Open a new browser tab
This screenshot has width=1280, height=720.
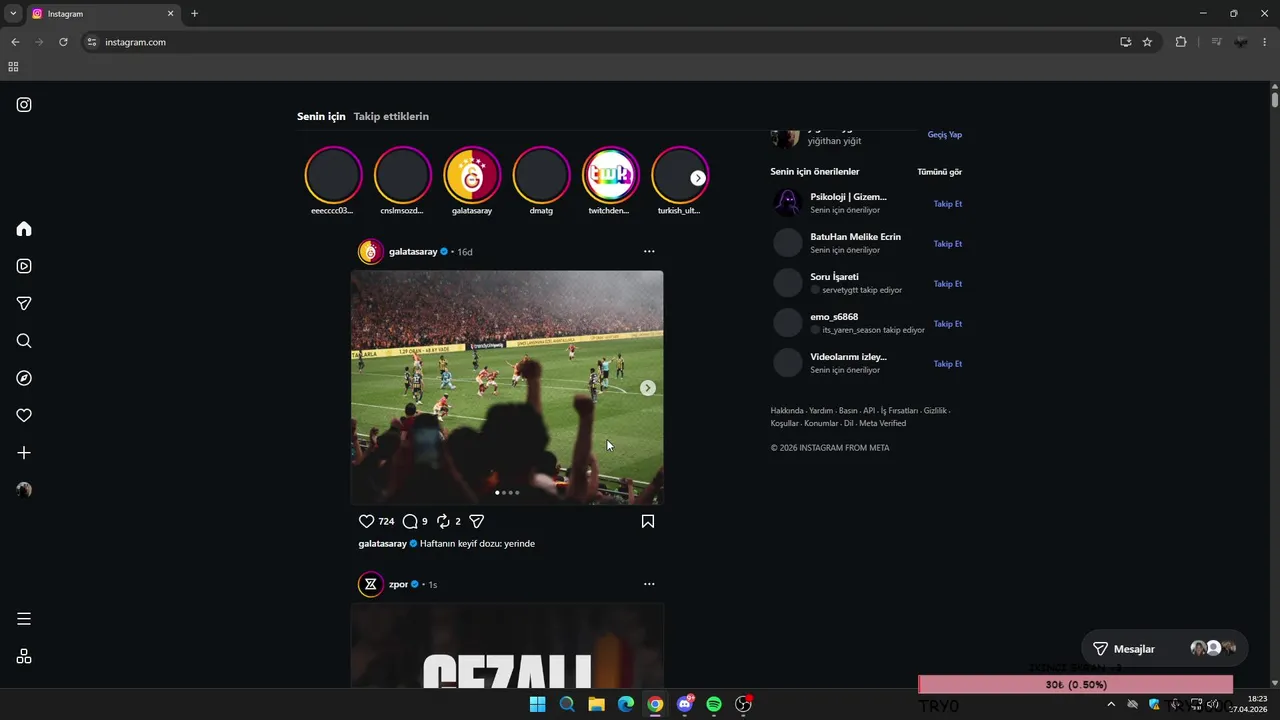tap(194, 14)
